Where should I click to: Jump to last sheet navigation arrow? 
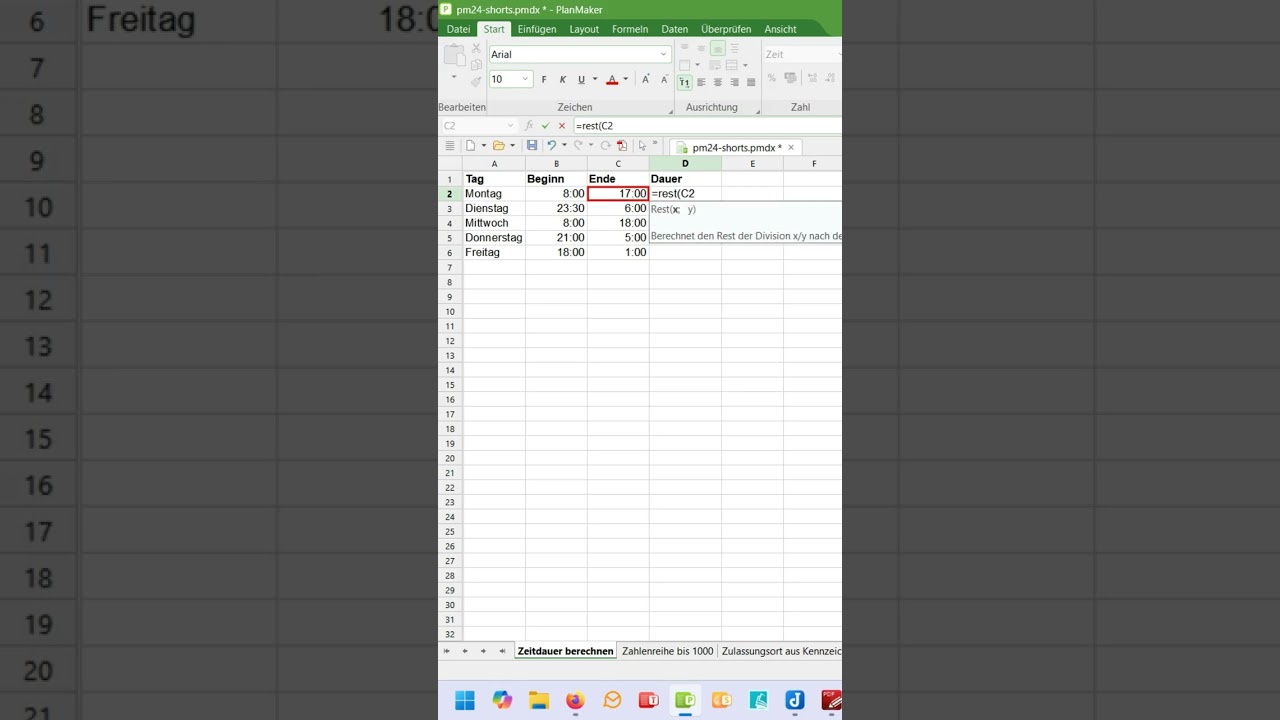pyautogui.click(x=501, y=651)
